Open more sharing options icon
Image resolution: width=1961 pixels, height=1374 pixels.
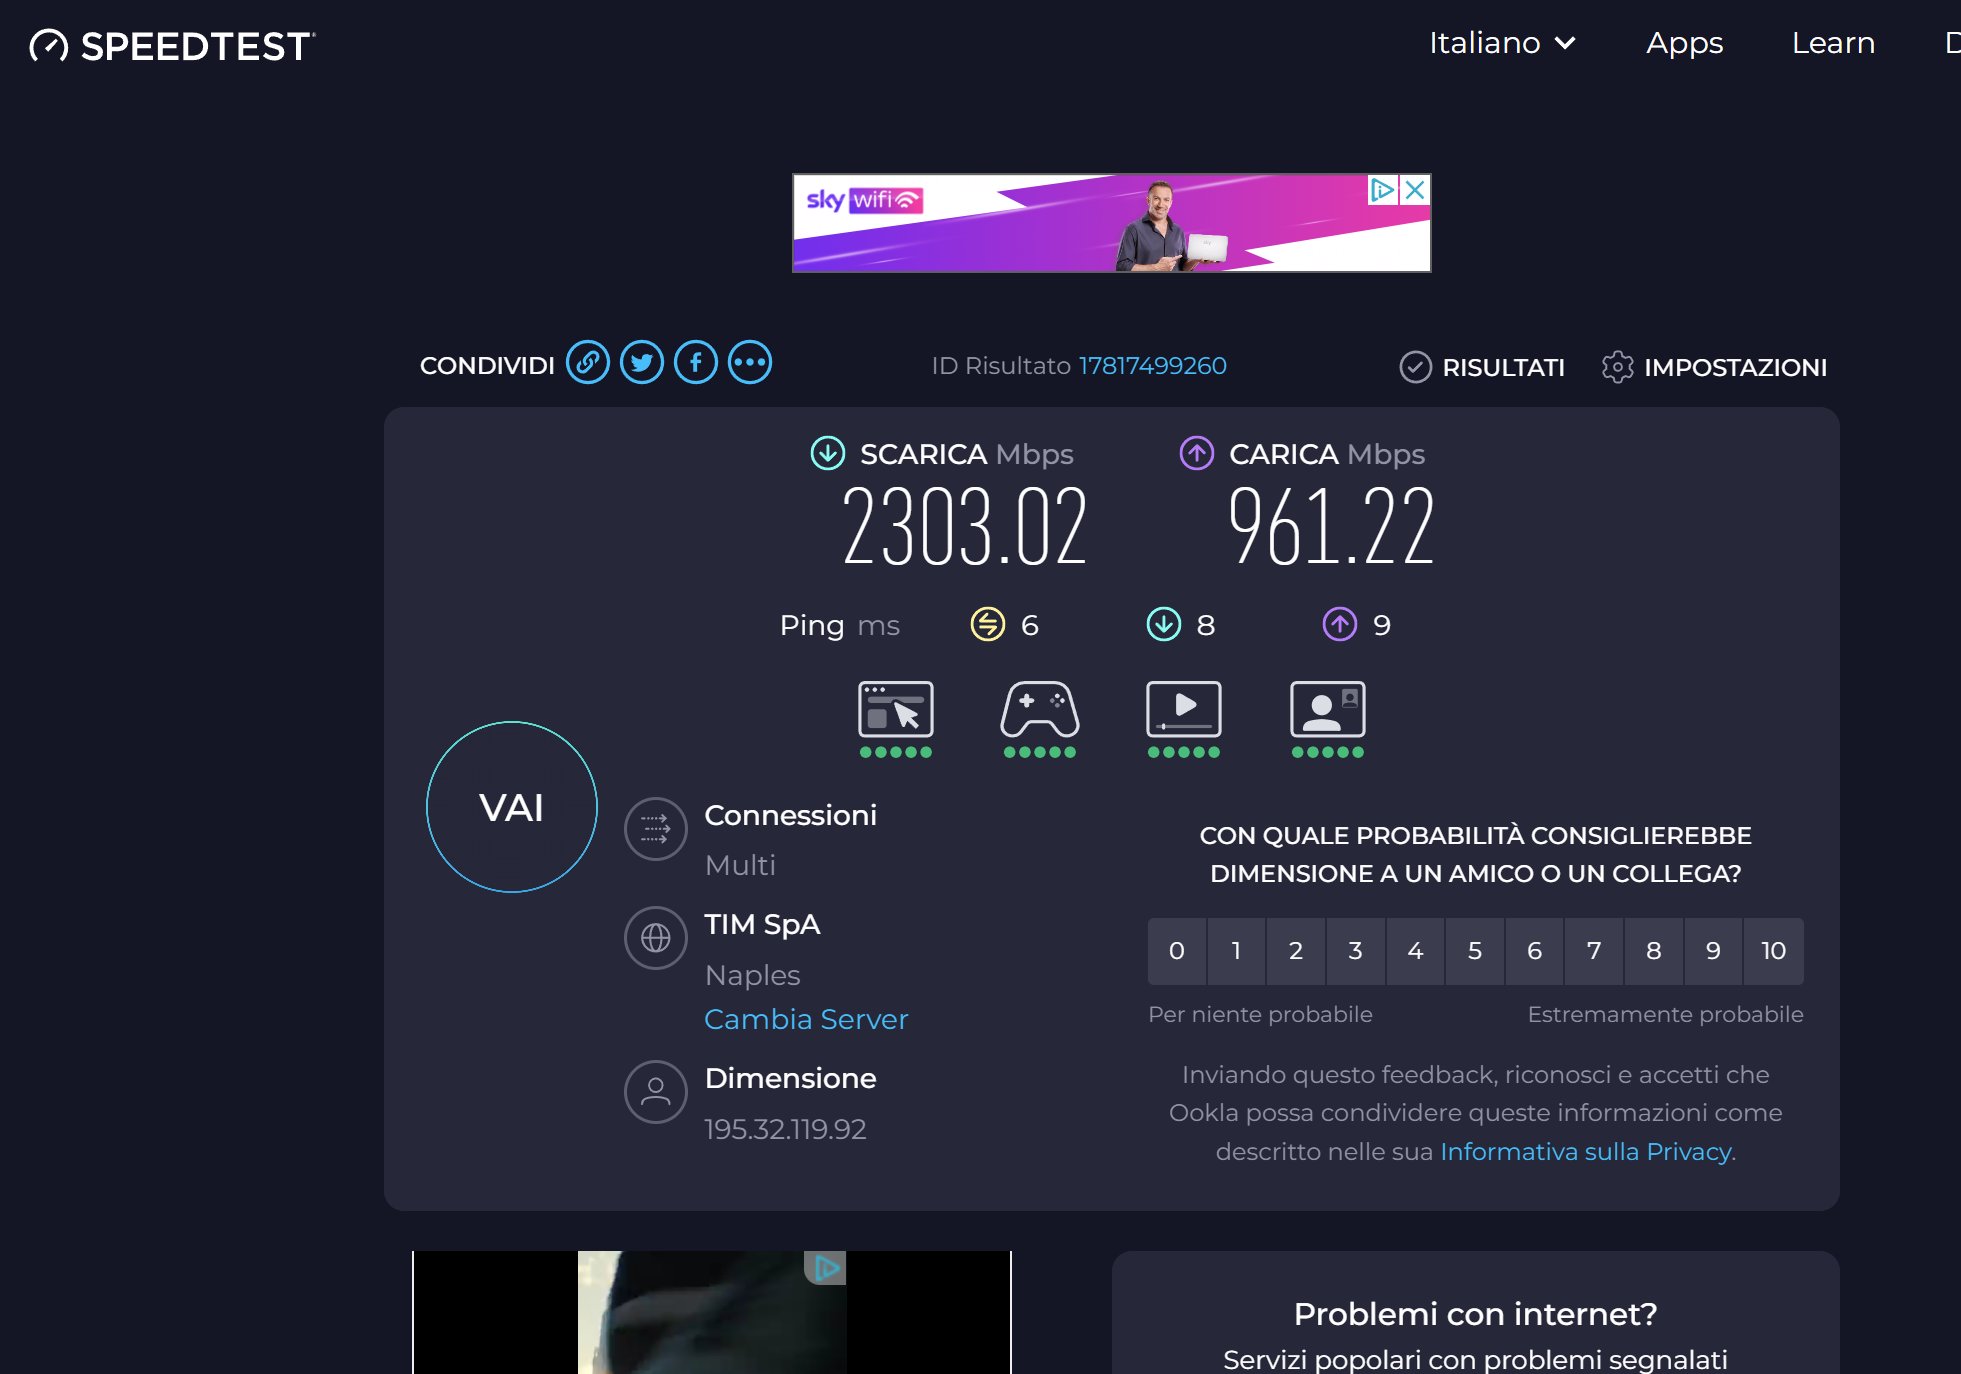tap(750, 363)
